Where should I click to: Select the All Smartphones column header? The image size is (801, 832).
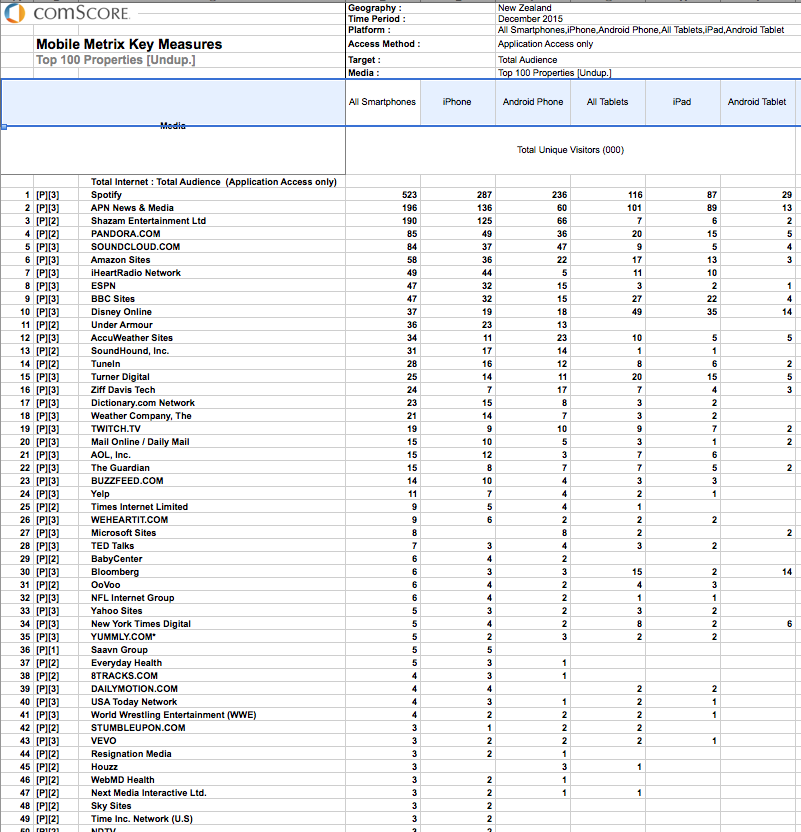click(382, 102)
